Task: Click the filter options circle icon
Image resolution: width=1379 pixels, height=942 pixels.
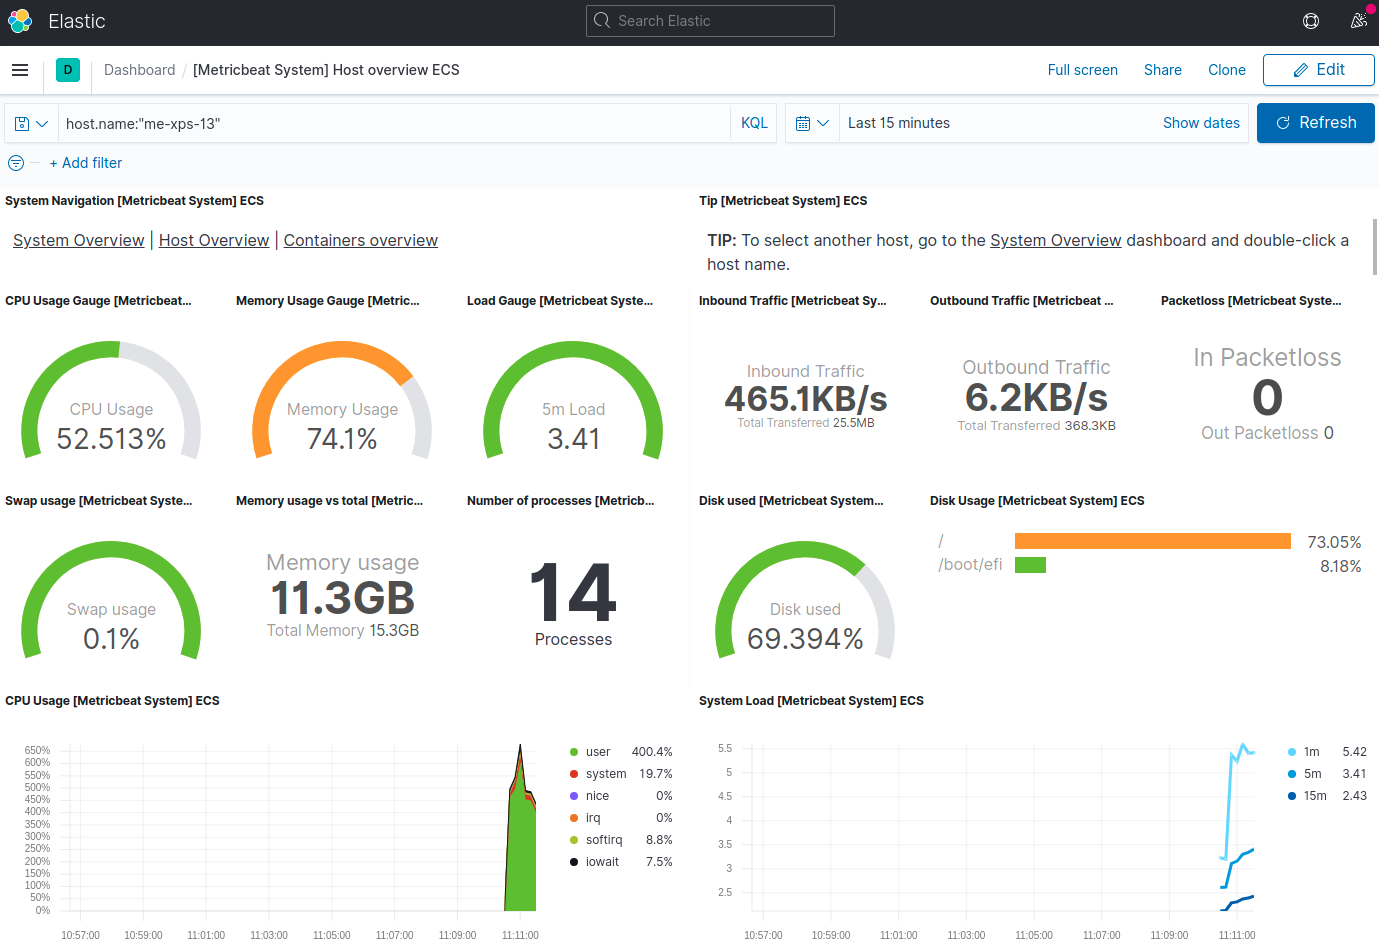Action: click(16, 163)
